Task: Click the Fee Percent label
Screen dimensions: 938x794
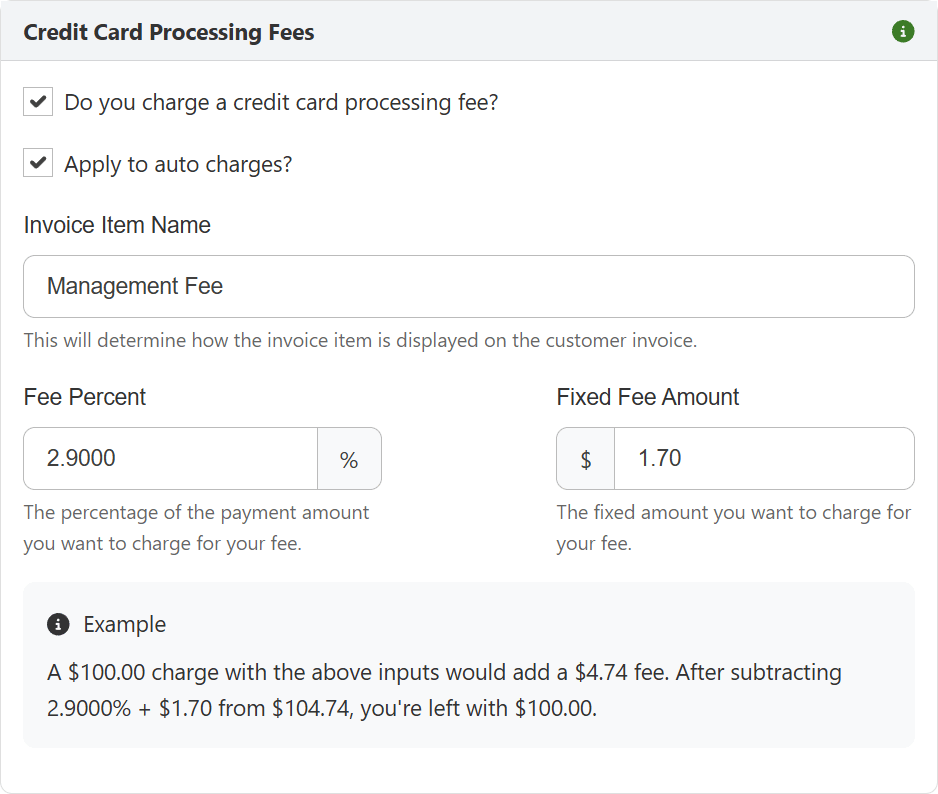Action: coord(84,397)
